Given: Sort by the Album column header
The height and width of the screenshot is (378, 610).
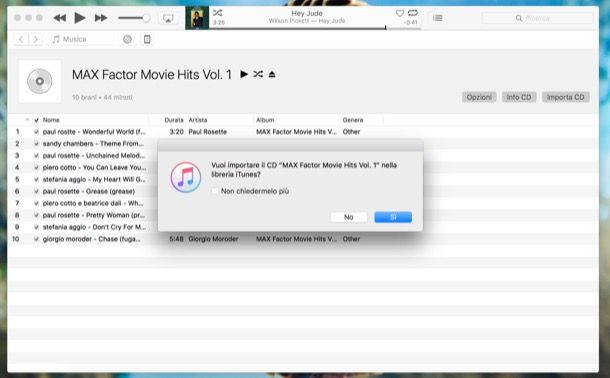Looking at the screenshot, I should coord(265,120).
